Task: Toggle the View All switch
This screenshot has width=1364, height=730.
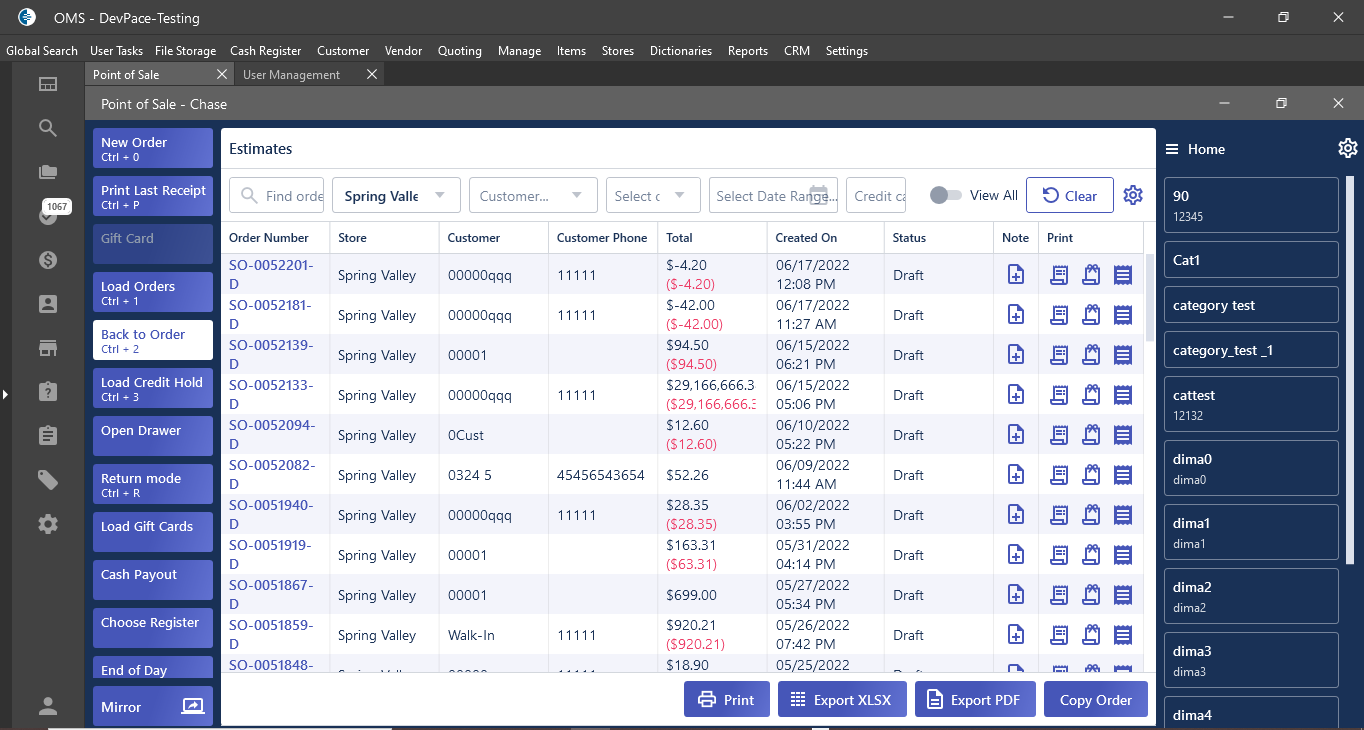Action: coord(945,196)
